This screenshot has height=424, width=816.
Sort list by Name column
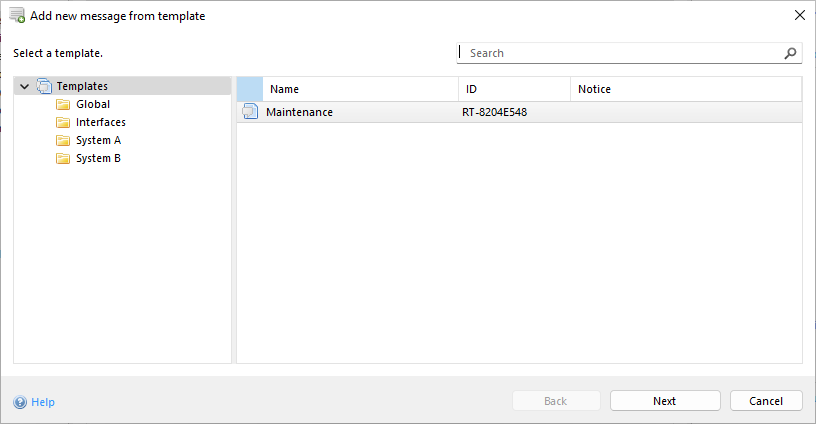(360, 89)
